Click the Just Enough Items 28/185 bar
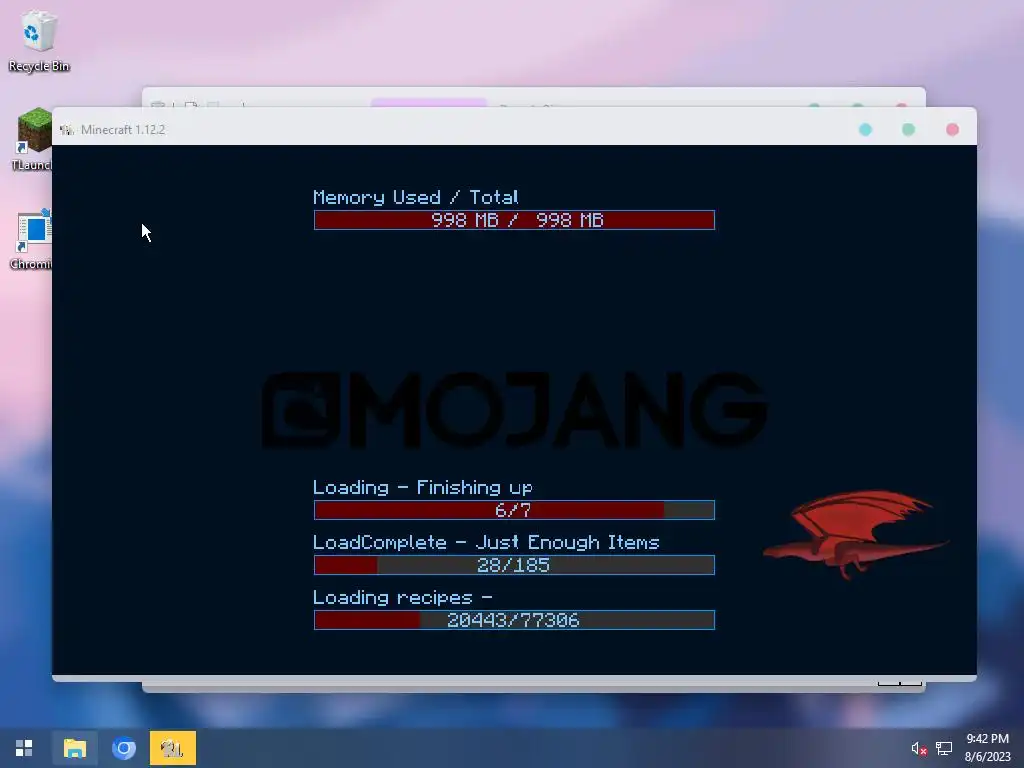Viewport: 1024px width, 768px height. [514, 565]
